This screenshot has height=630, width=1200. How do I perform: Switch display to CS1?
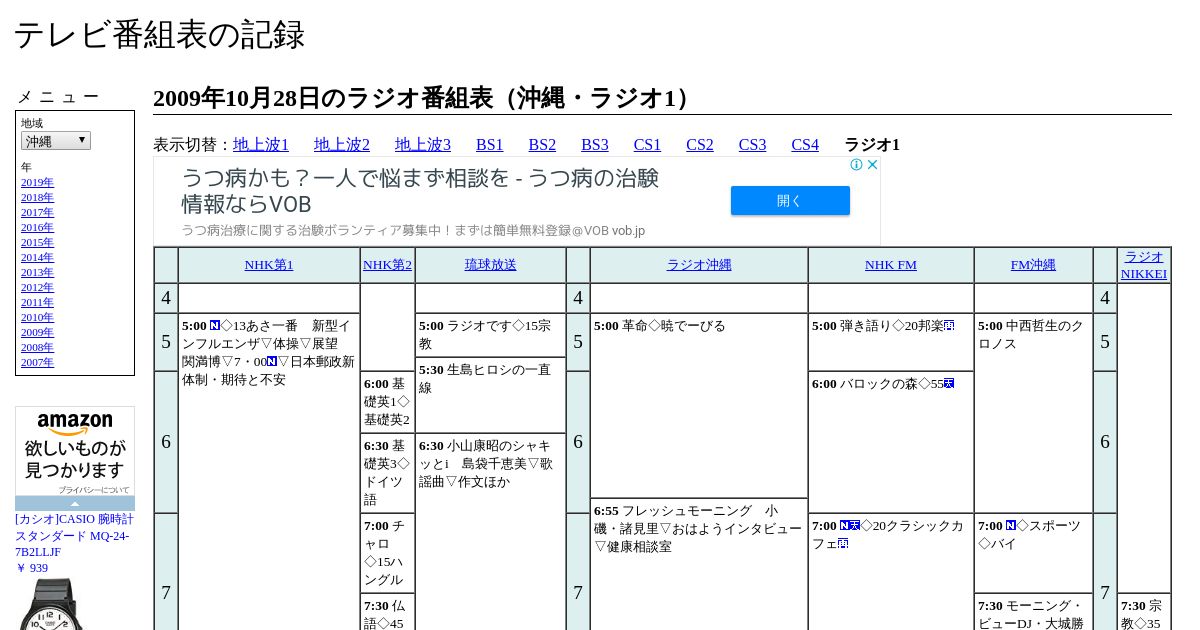pyautogui.click(x=647, y=145)
